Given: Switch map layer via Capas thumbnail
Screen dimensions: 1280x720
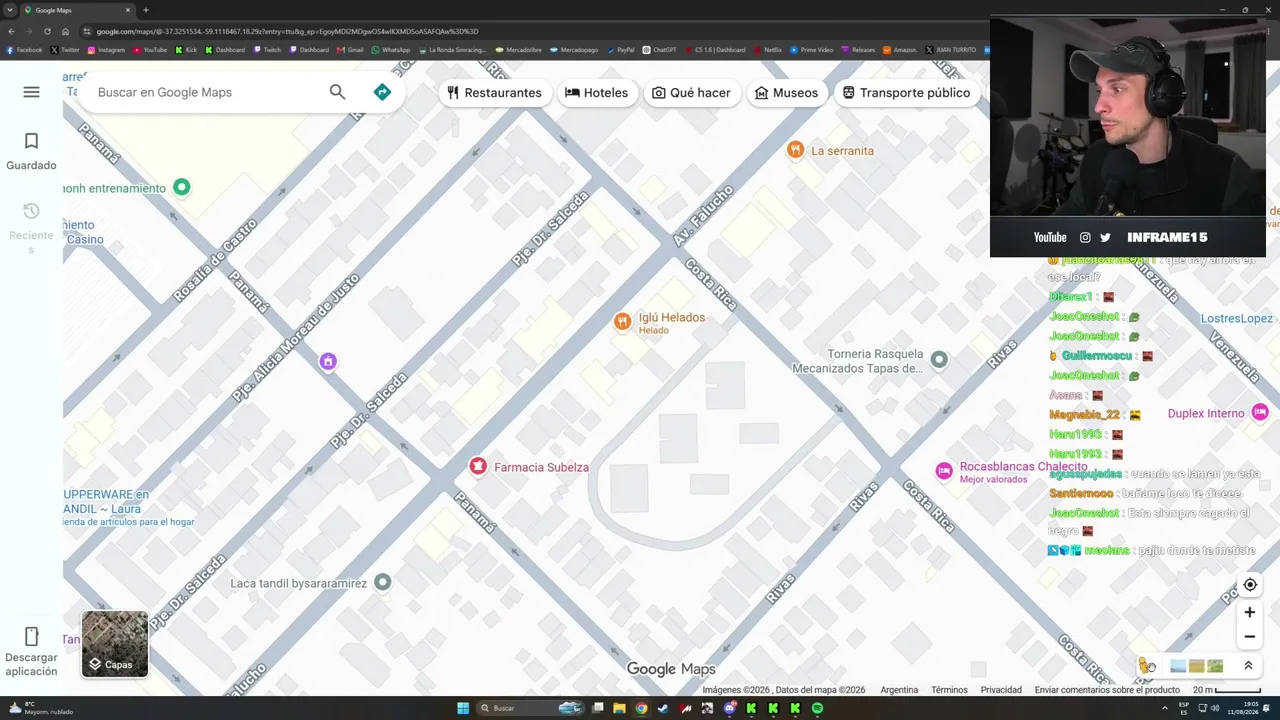Looking at the screenshot, I should [x=115, y=644].
